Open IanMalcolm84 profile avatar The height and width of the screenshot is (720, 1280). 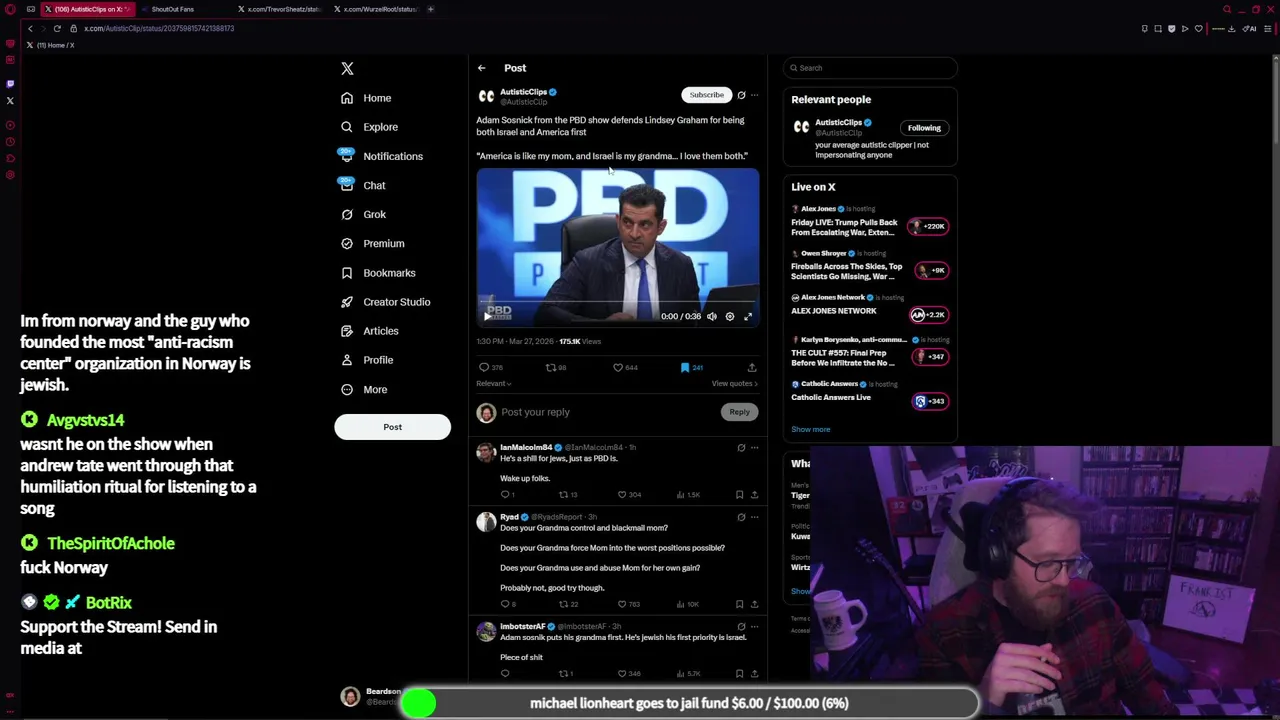[x=486, y=452]
